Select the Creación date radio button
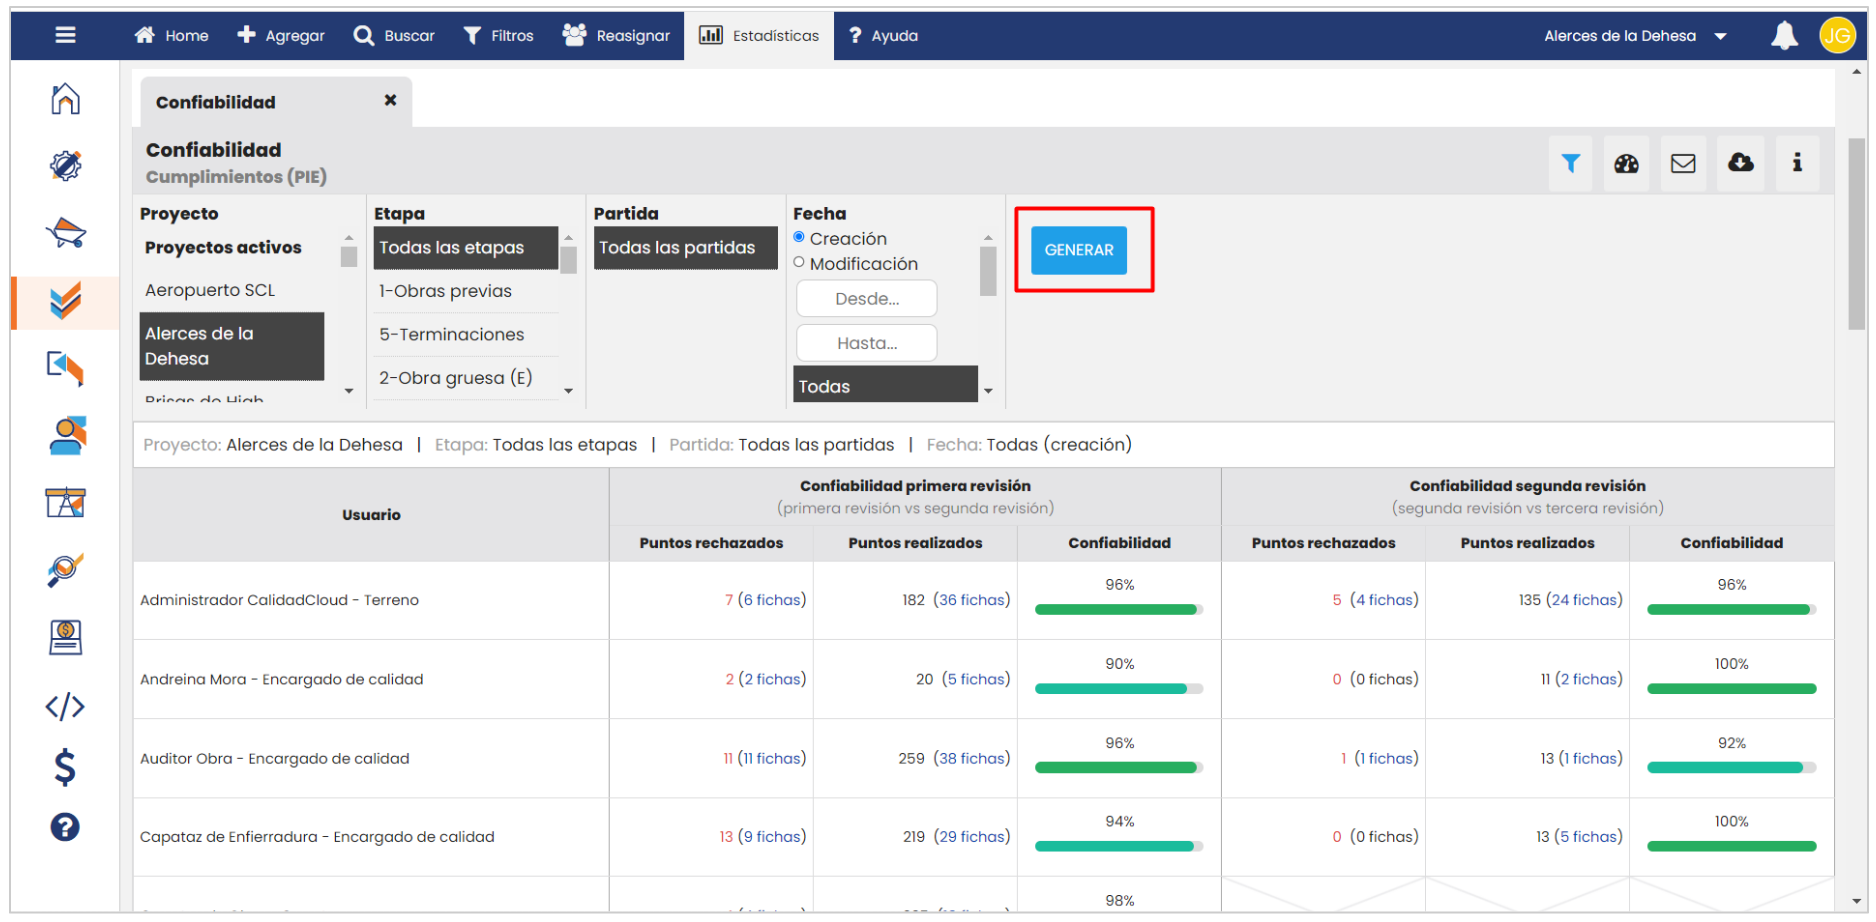Image resolution: width=1876 pixels, height=922 pixels. pos(799,238)
